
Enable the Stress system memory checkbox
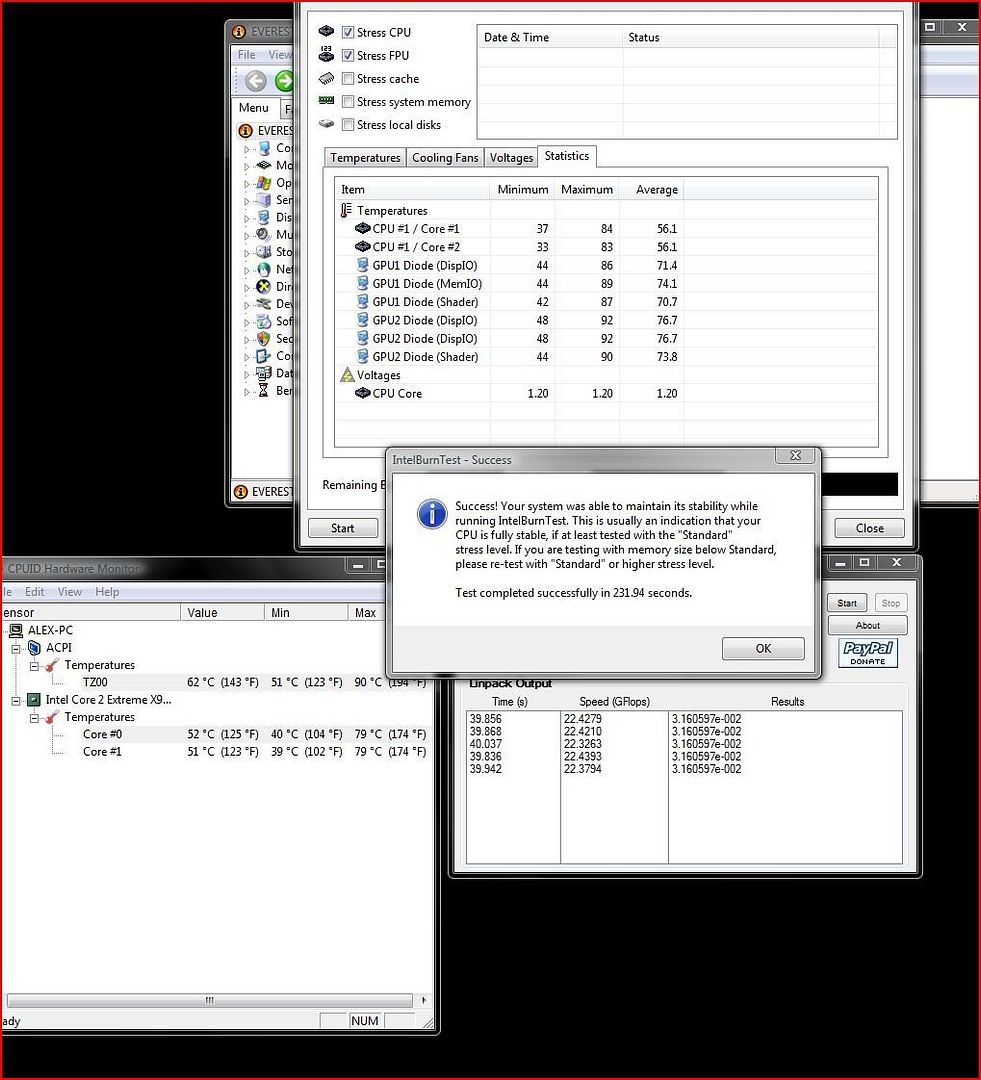click(348, 102)
